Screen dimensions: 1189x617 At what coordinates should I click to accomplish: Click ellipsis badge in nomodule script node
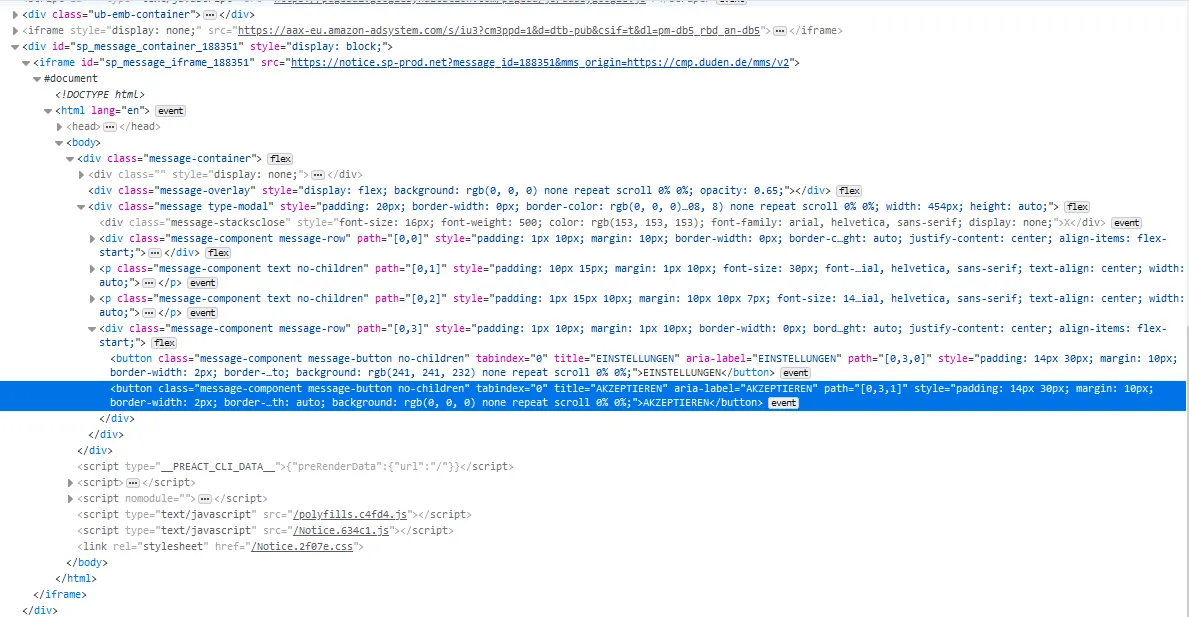pyautogui.click(x=205, y=499)
